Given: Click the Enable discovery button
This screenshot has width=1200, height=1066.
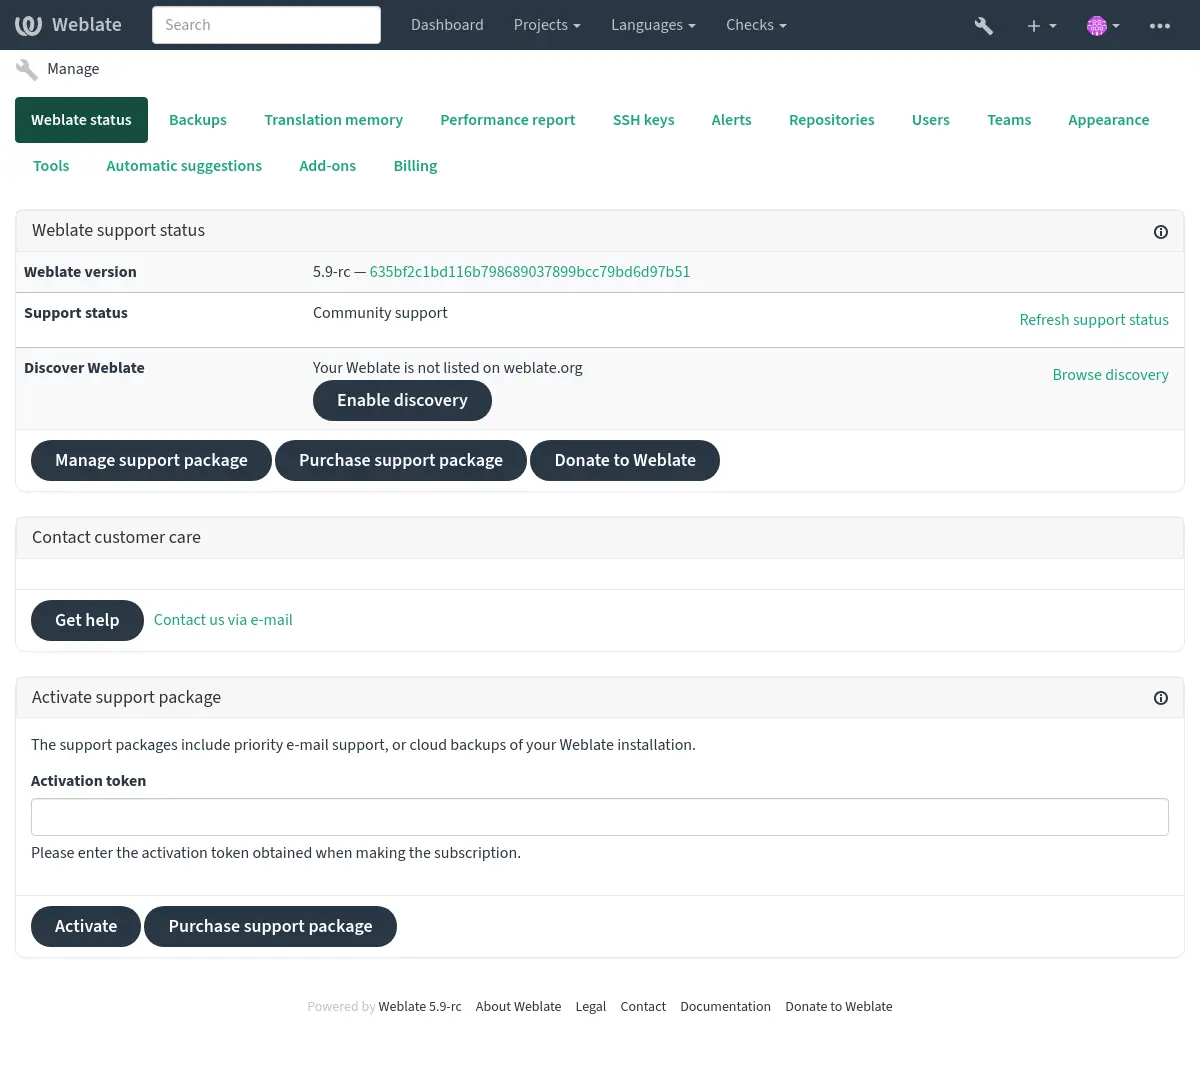Looking at the screenshot, I should [402, 401].
